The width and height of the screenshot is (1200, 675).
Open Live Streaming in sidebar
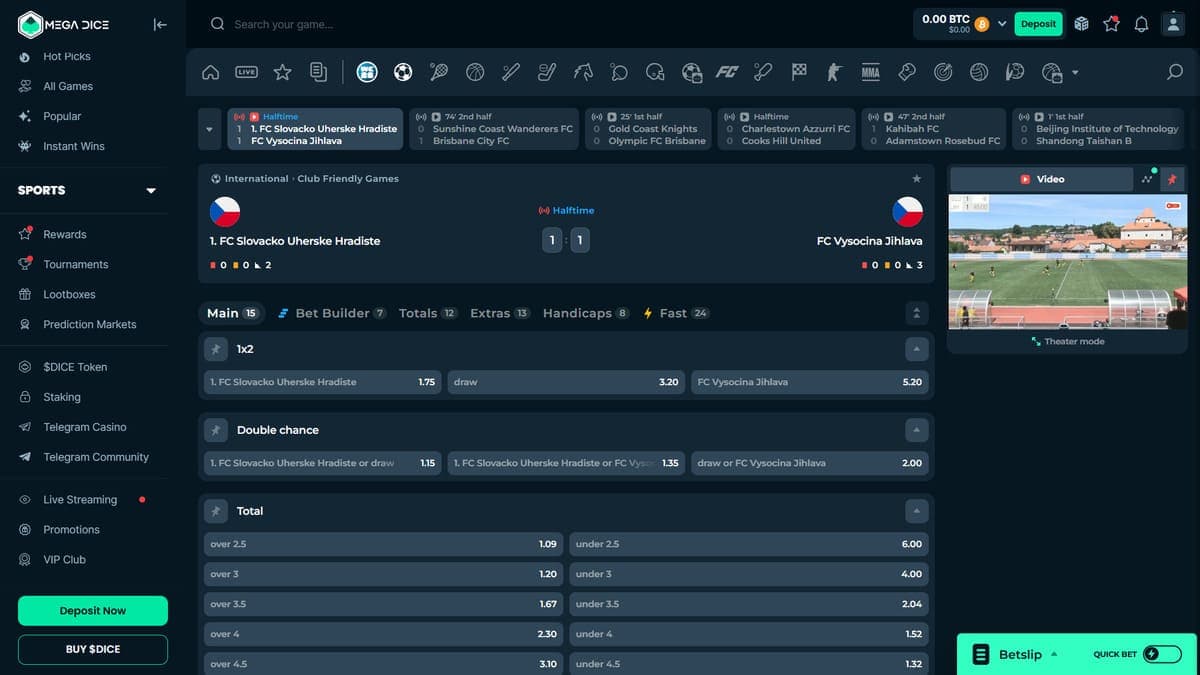click(x=80, y=500)
